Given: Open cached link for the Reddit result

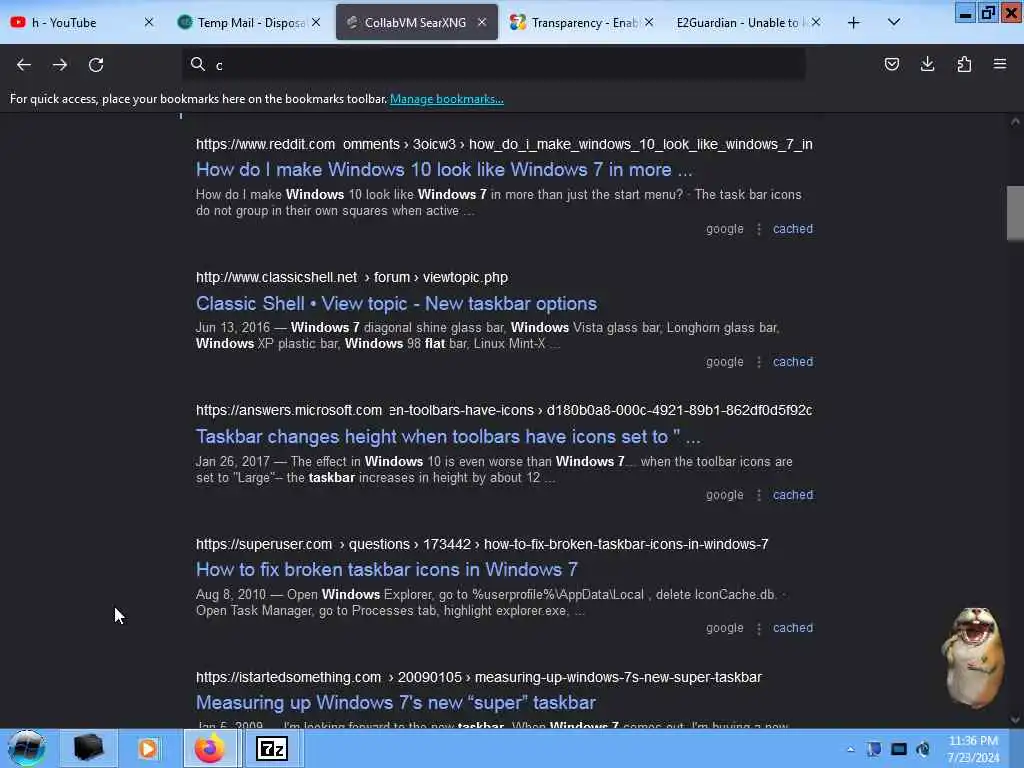Looking at the screenshot, I should pos(793,229).
